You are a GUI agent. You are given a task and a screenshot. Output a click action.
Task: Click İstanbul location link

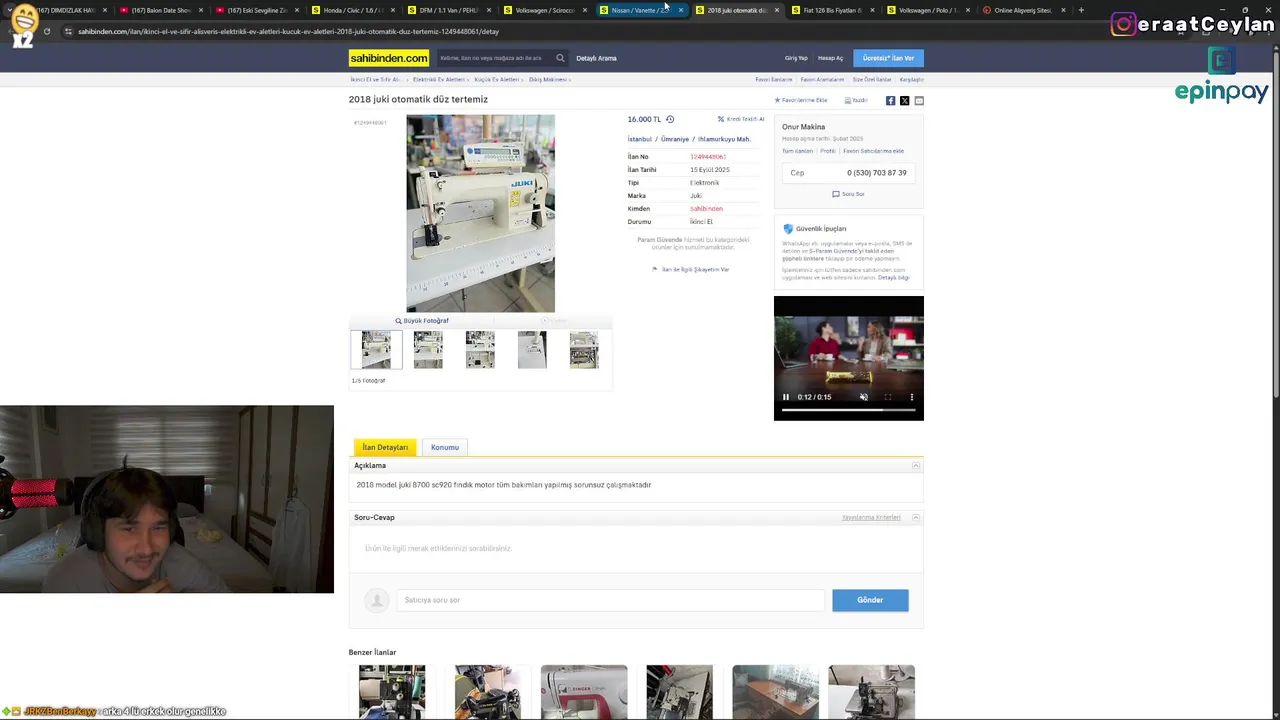(639, 139)
